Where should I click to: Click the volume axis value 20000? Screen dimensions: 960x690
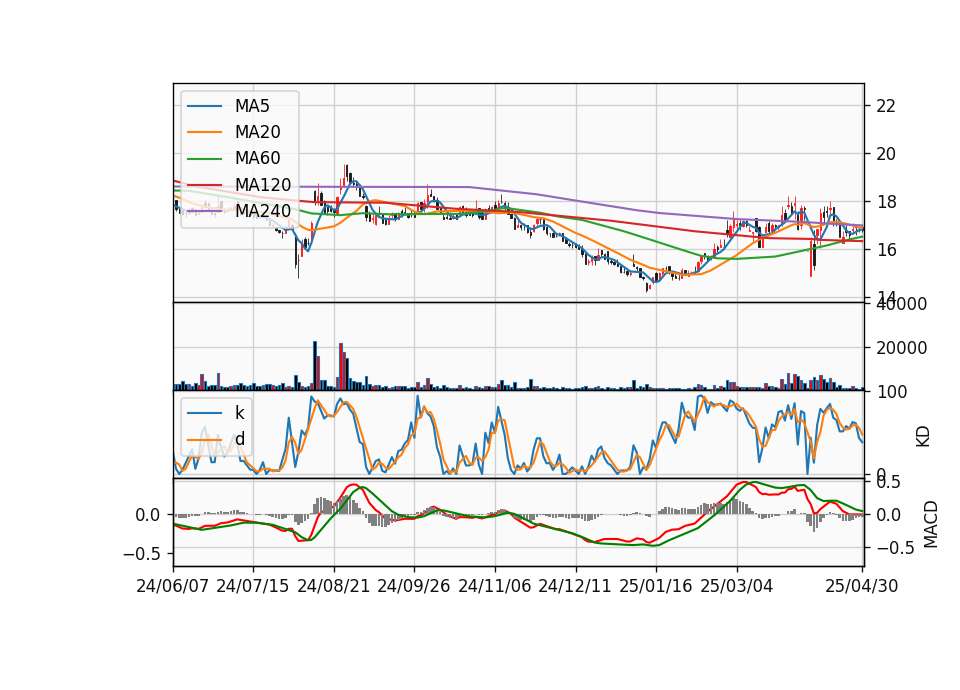pos(902,348)
